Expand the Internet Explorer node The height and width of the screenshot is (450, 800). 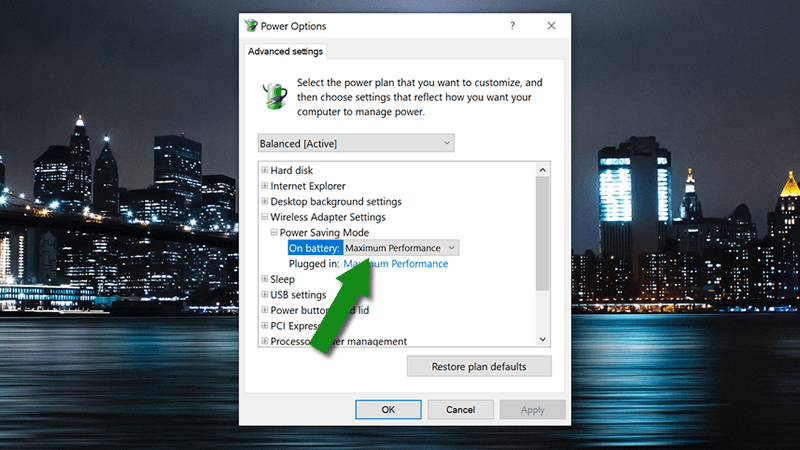264,186
